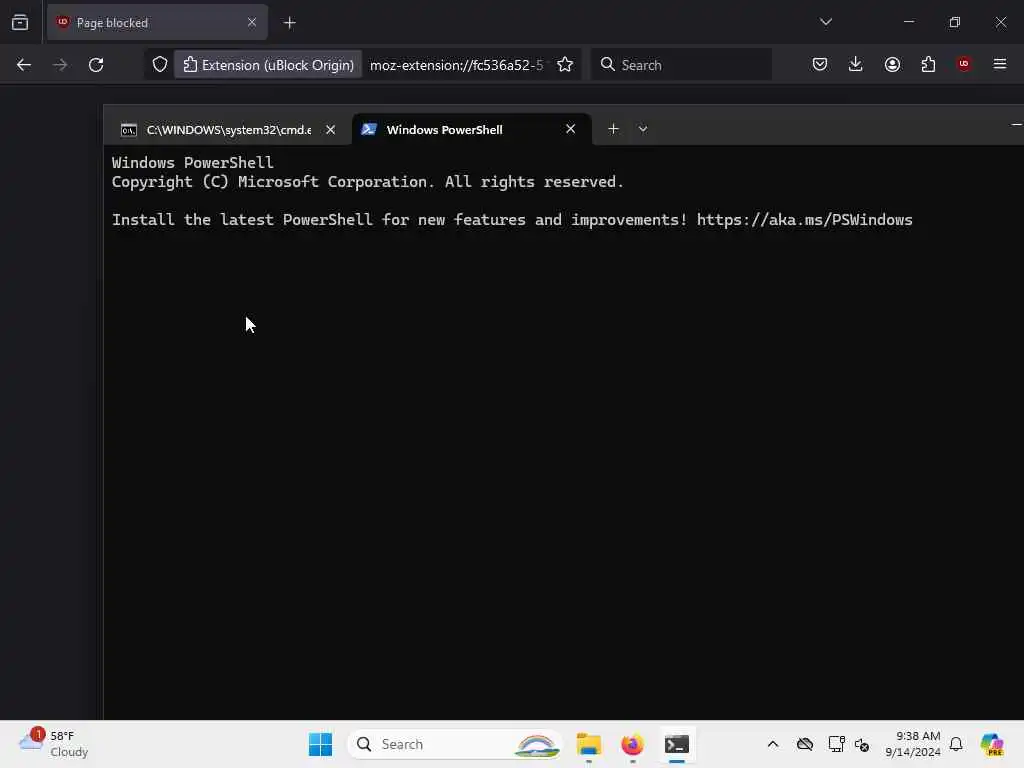Close the cmd.exe terminal tab

(330, 129)
